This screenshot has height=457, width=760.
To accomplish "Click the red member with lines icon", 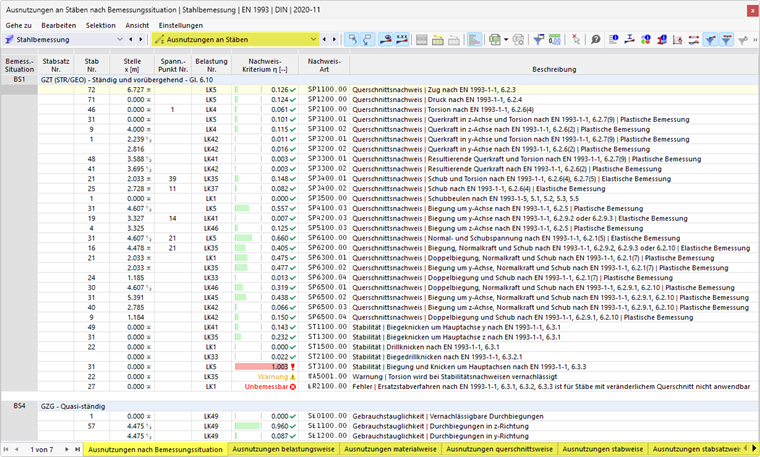I will click(694, 40).
